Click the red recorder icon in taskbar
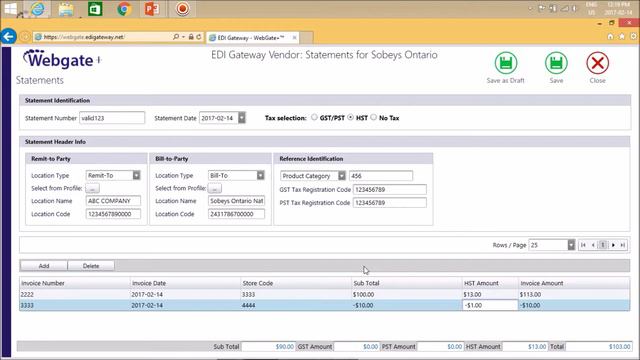640x360 pixels. (182, 9)
